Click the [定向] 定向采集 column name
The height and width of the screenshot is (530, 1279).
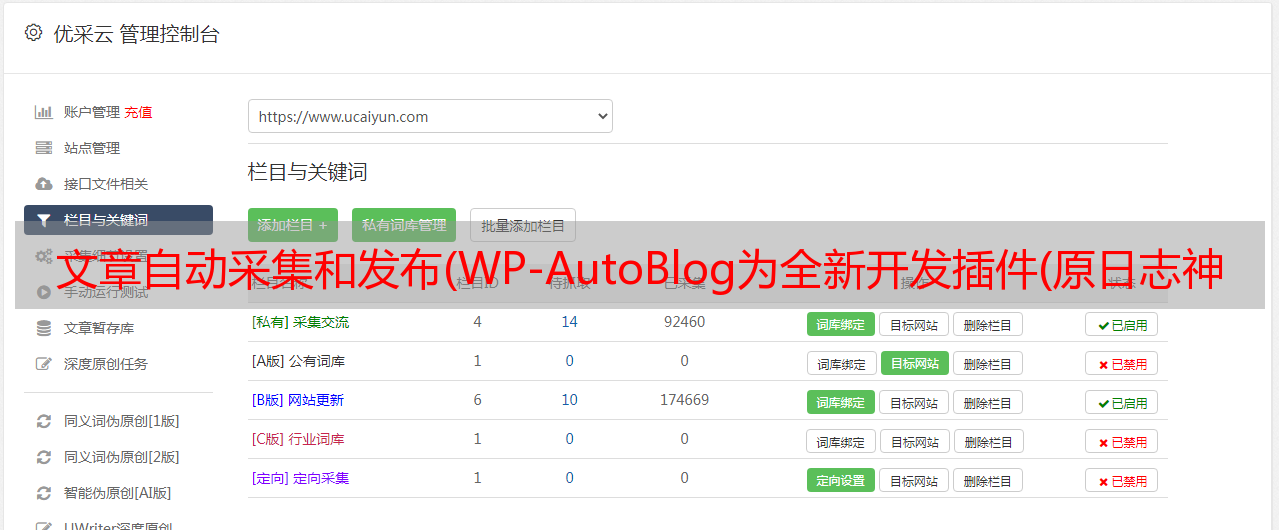(300, 478)
